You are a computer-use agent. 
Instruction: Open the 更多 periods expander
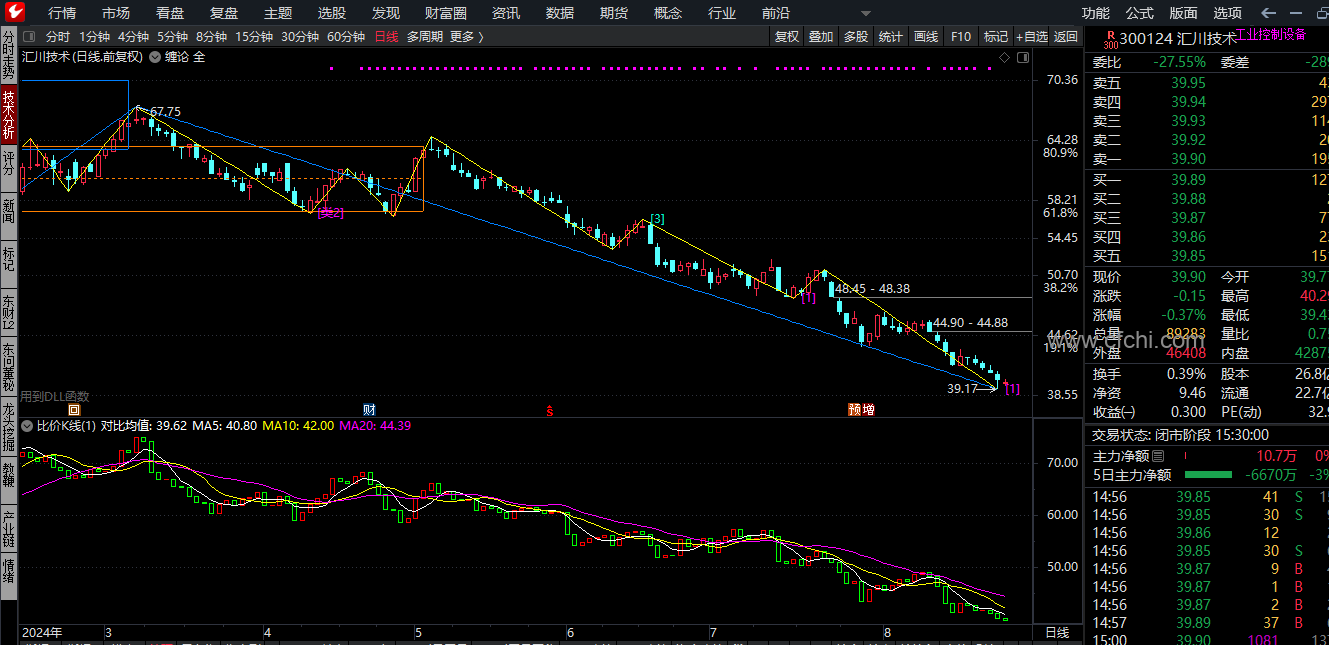pos(466,37)
